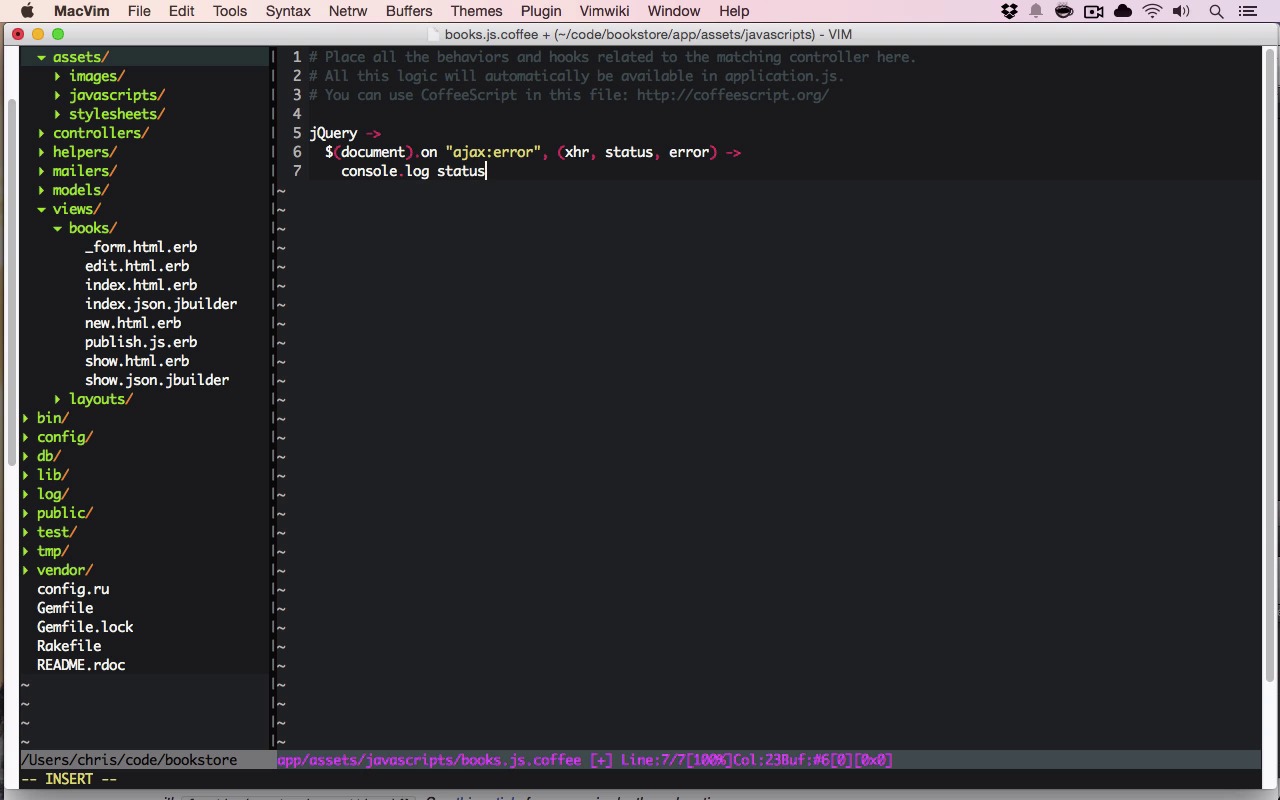Open index.html.erb in the tree
1280x800 pixels.
(x=141, y=285)
